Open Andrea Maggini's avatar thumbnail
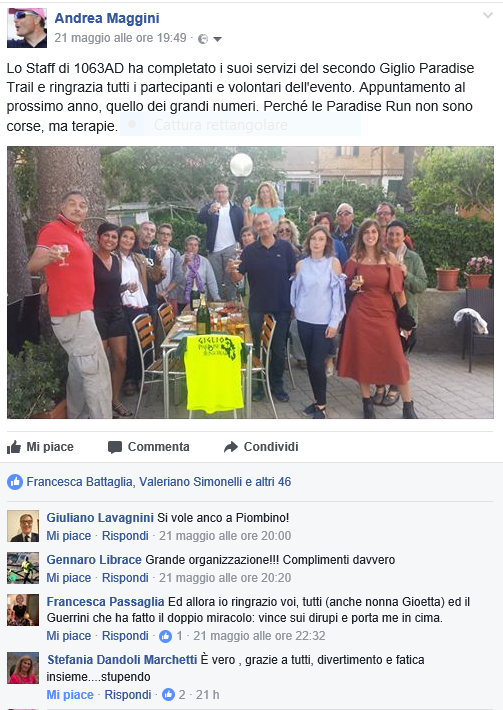 click(27, 28)
